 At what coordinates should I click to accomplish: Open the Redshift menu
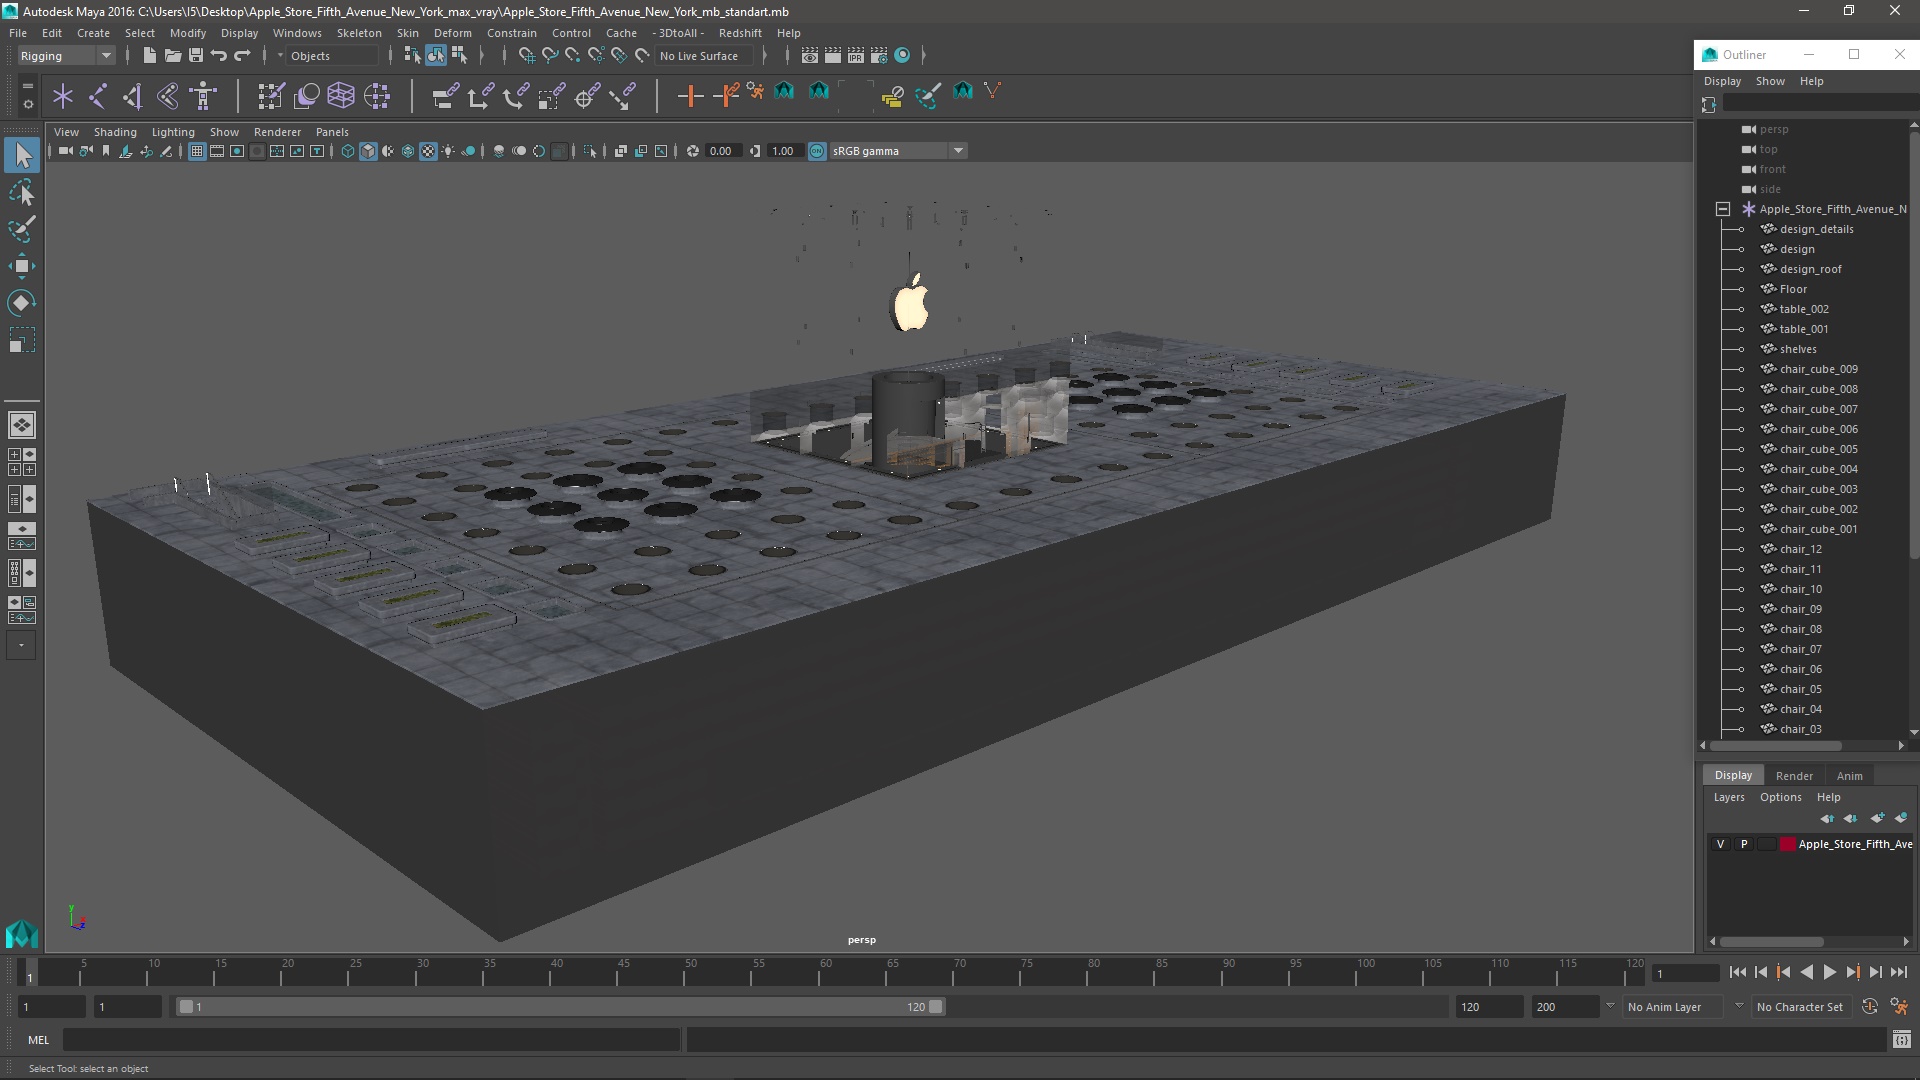click(x=740, y=33)
